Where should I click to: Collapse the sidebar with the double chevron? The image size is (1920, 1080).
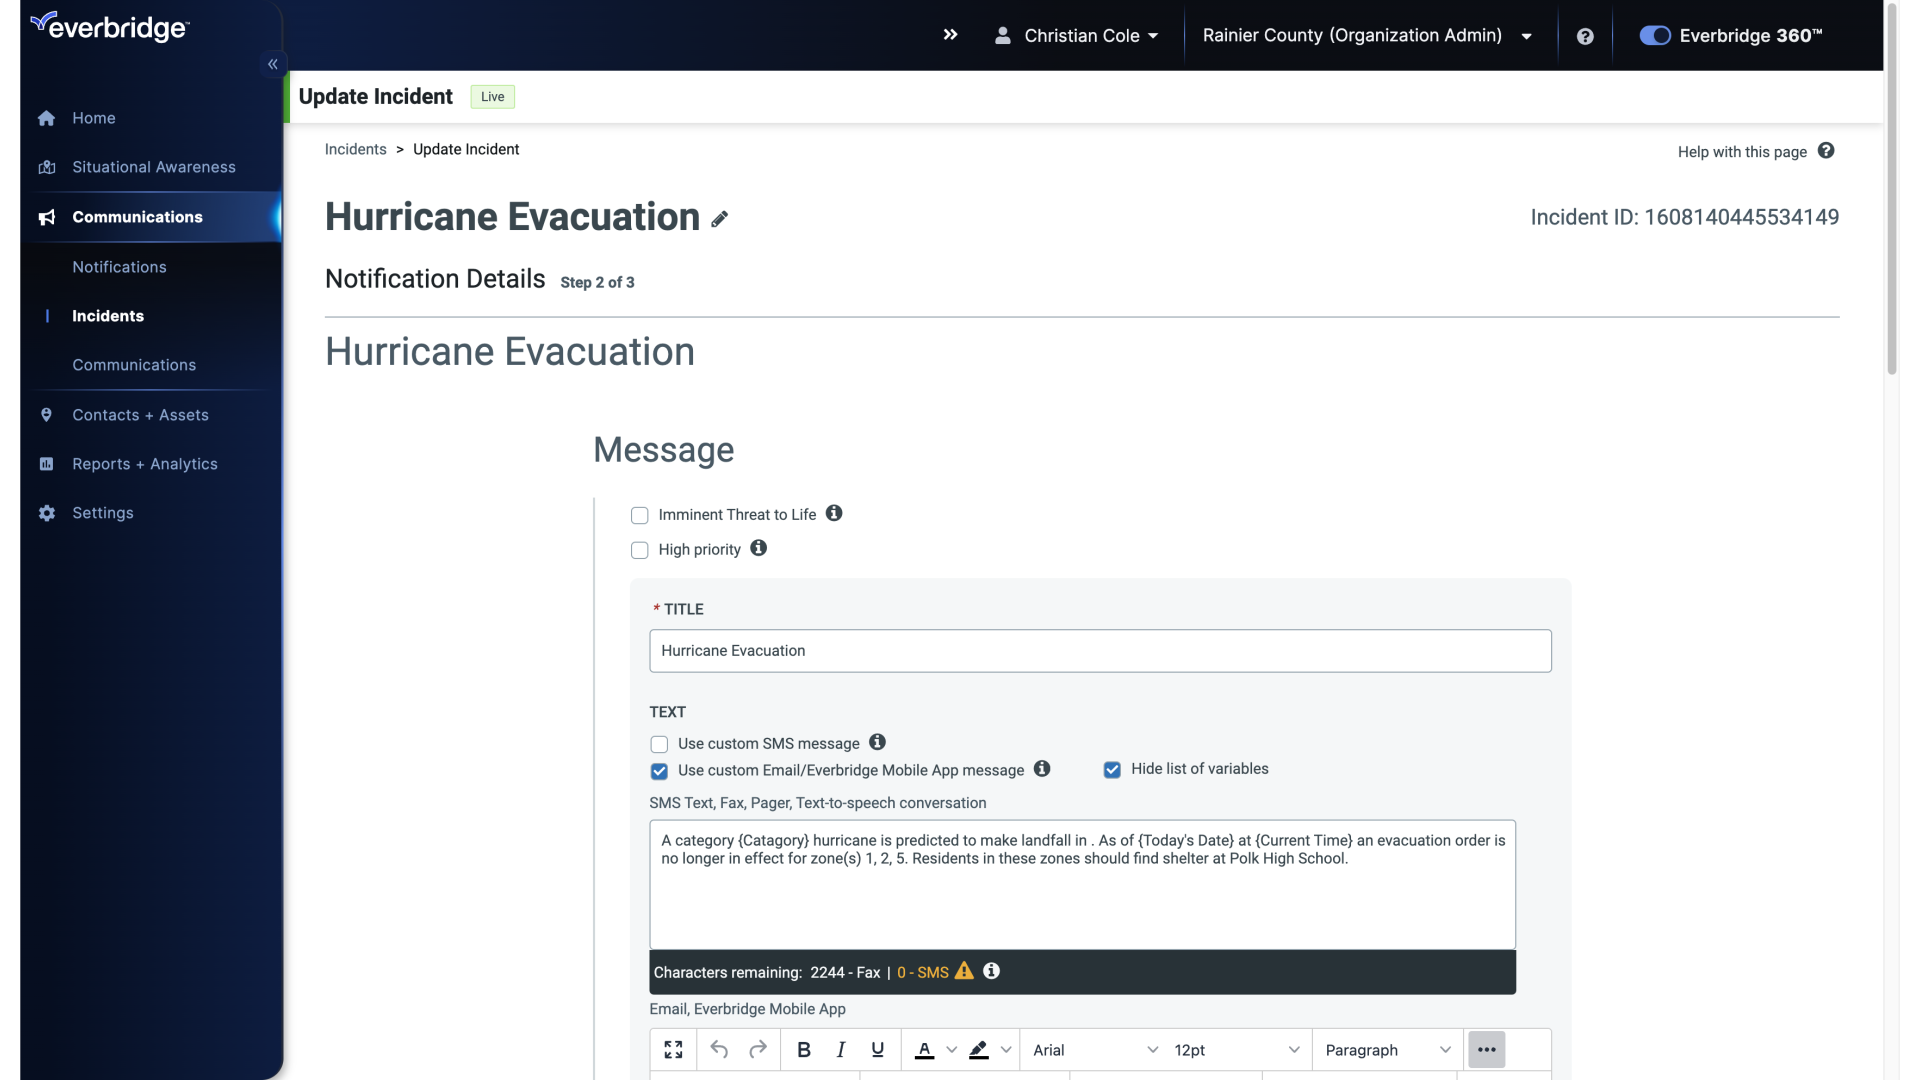273,64
